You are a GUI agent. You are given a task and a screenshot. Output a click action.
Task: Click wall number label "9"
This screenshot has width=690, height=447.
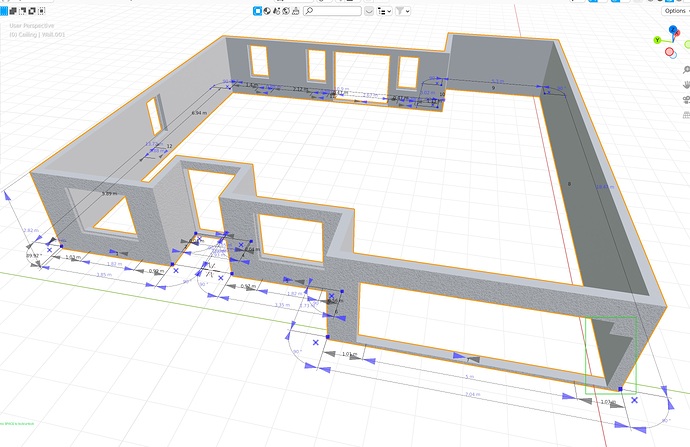click(493, 88)
